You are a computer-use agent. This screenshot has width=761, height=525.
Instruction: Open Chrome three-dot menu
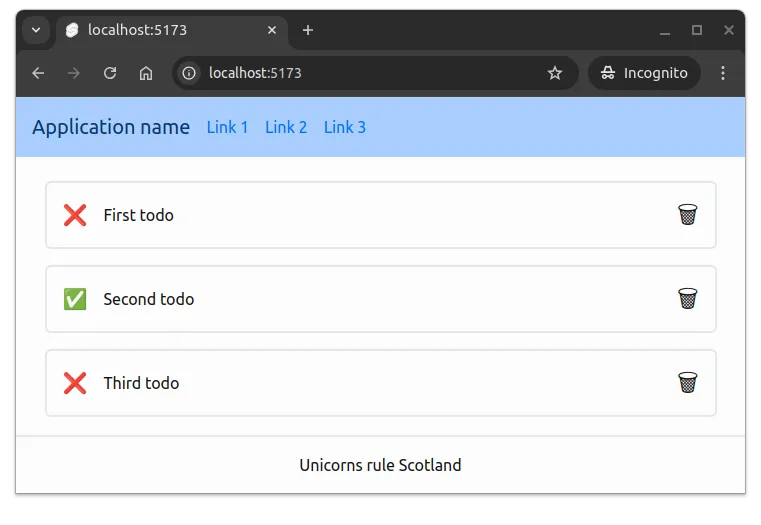click(x=723, y=73)
